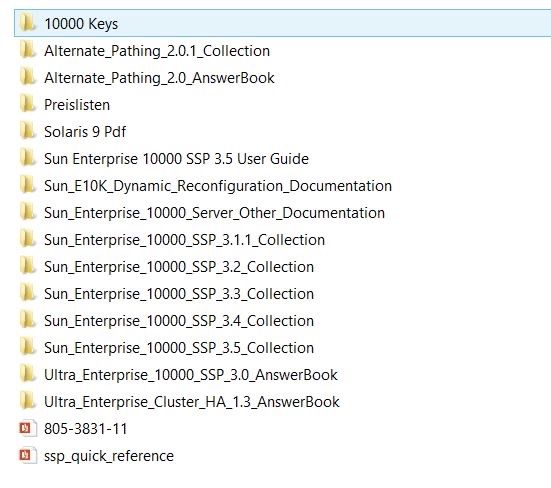
Task: Click the 'Alternate_Pathing_2.0.1_Collection' name
Action: [x=157, y=51]
